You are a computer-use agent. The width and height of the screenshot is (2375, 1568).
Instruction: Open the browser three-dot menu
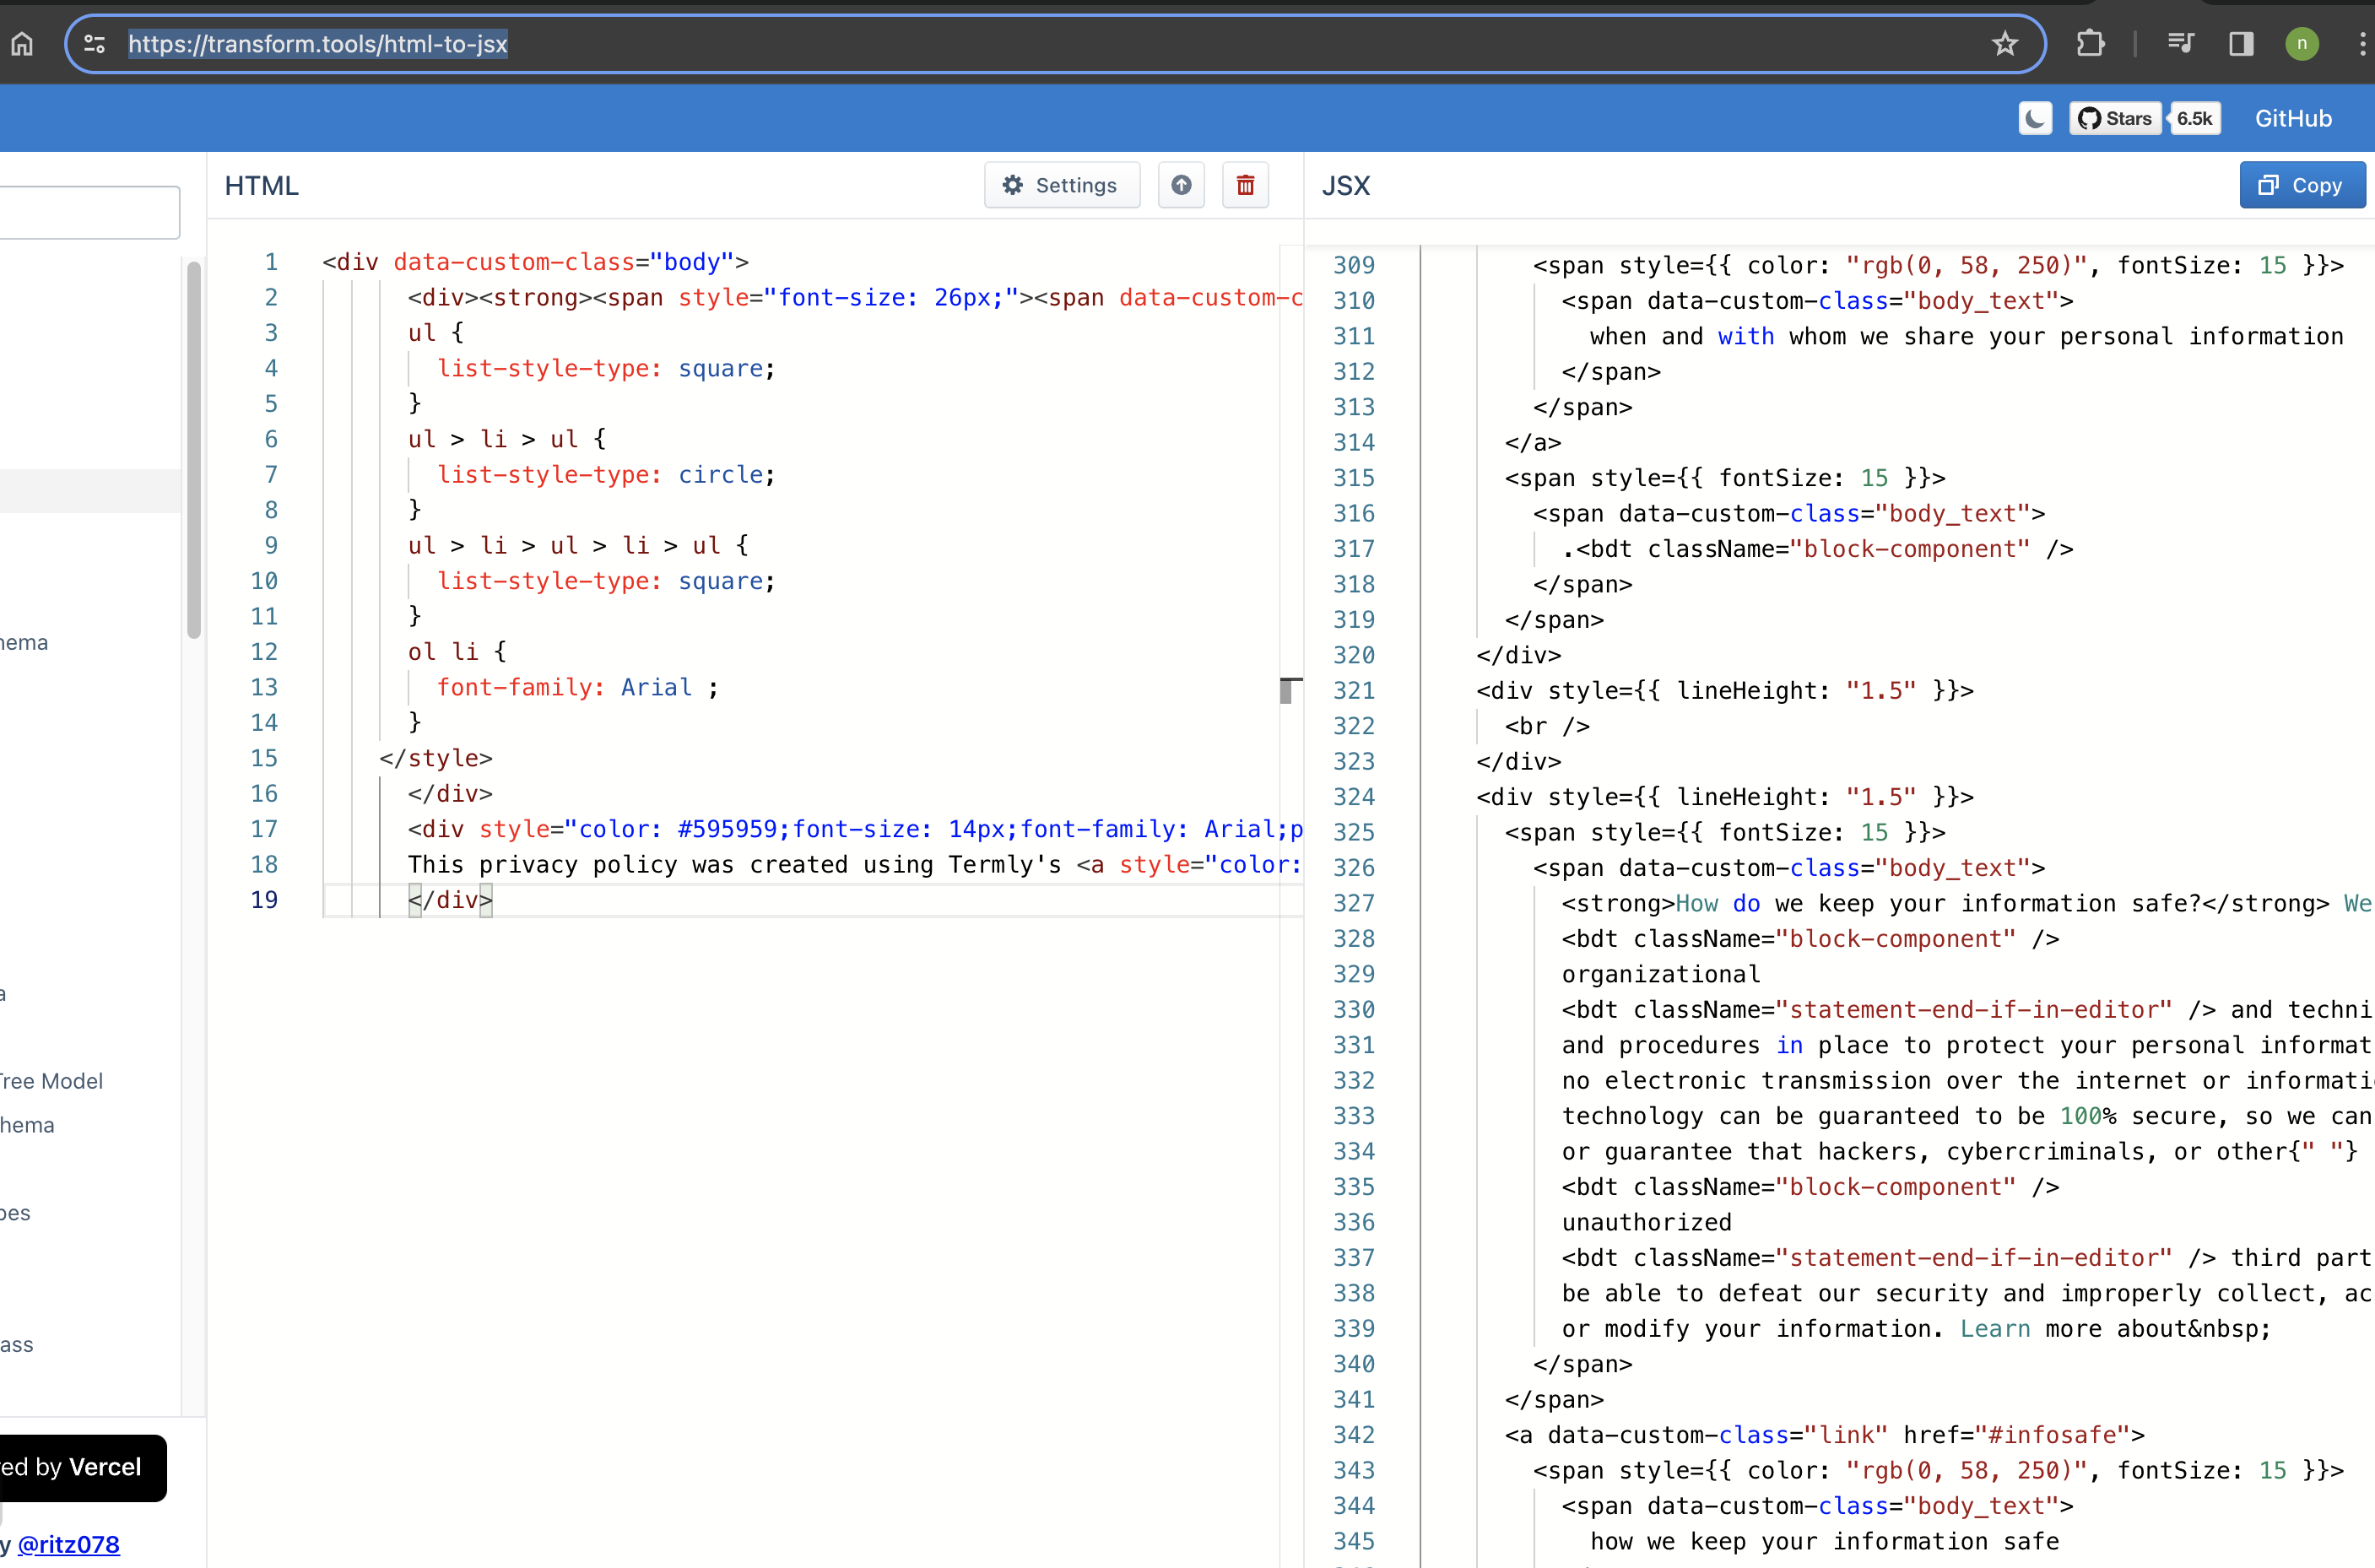(2362, 44)
